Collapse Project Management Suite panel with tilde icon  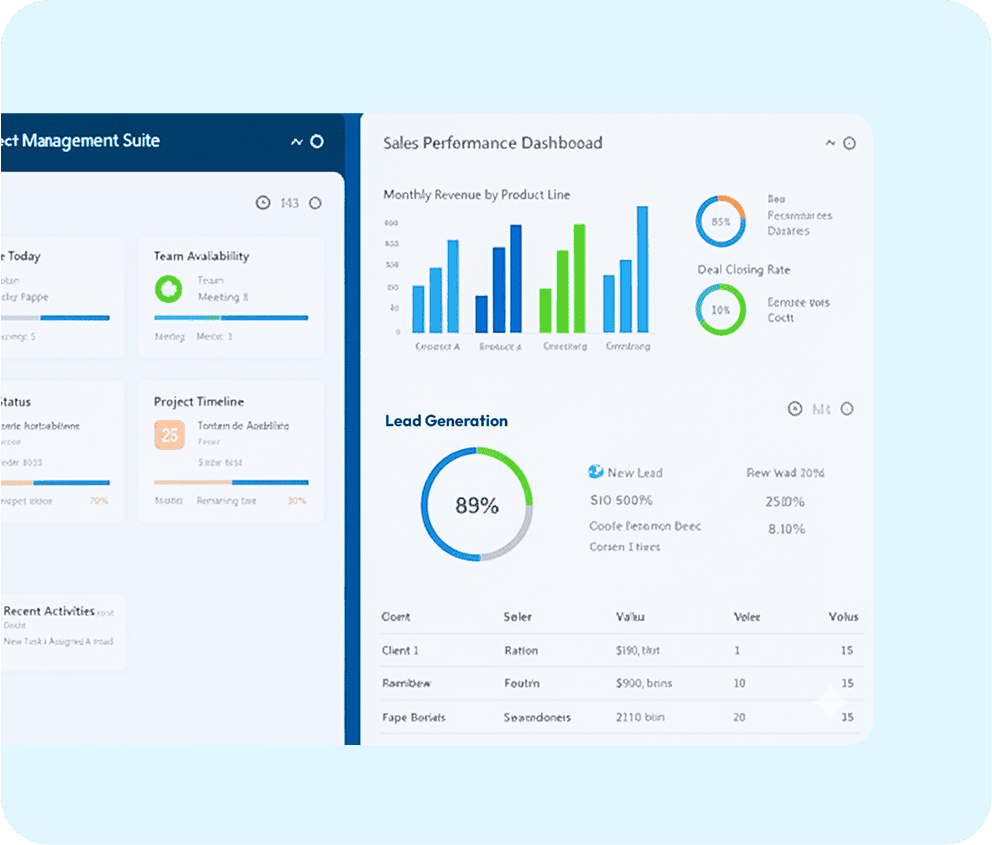pyautogui.click(x=296, y=142)
